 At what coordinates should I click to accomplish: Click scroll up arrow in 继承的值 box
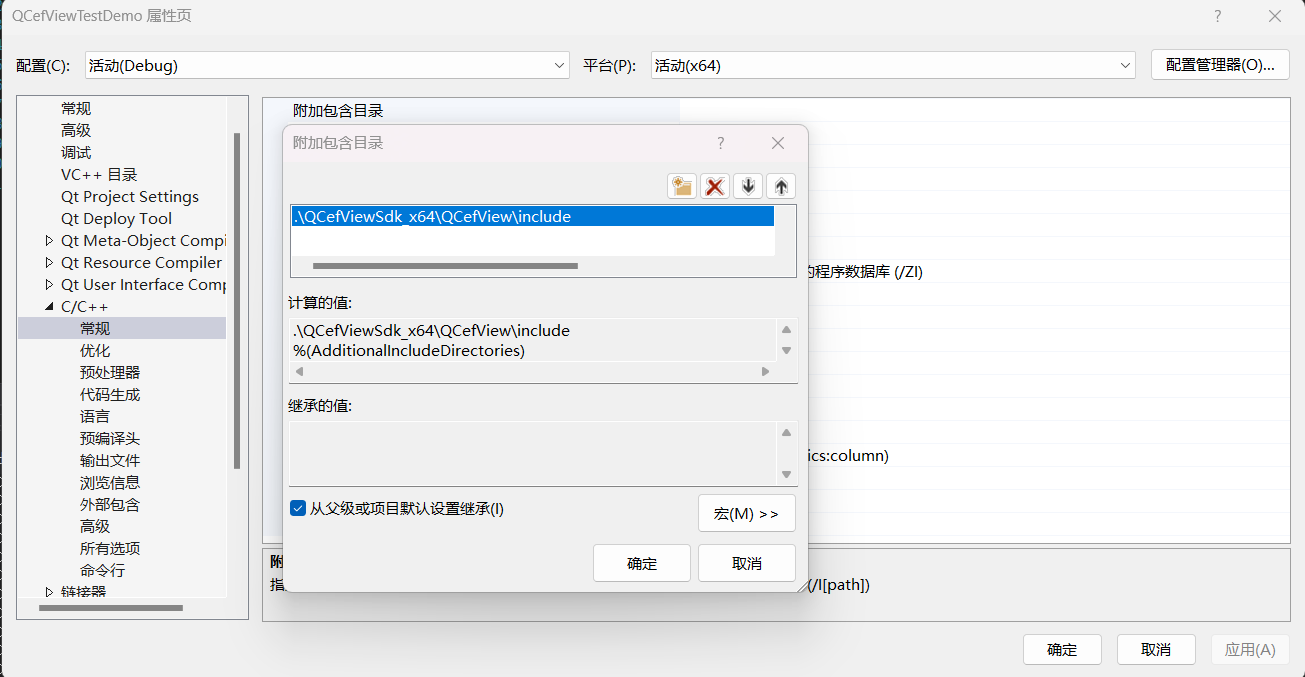786,433
